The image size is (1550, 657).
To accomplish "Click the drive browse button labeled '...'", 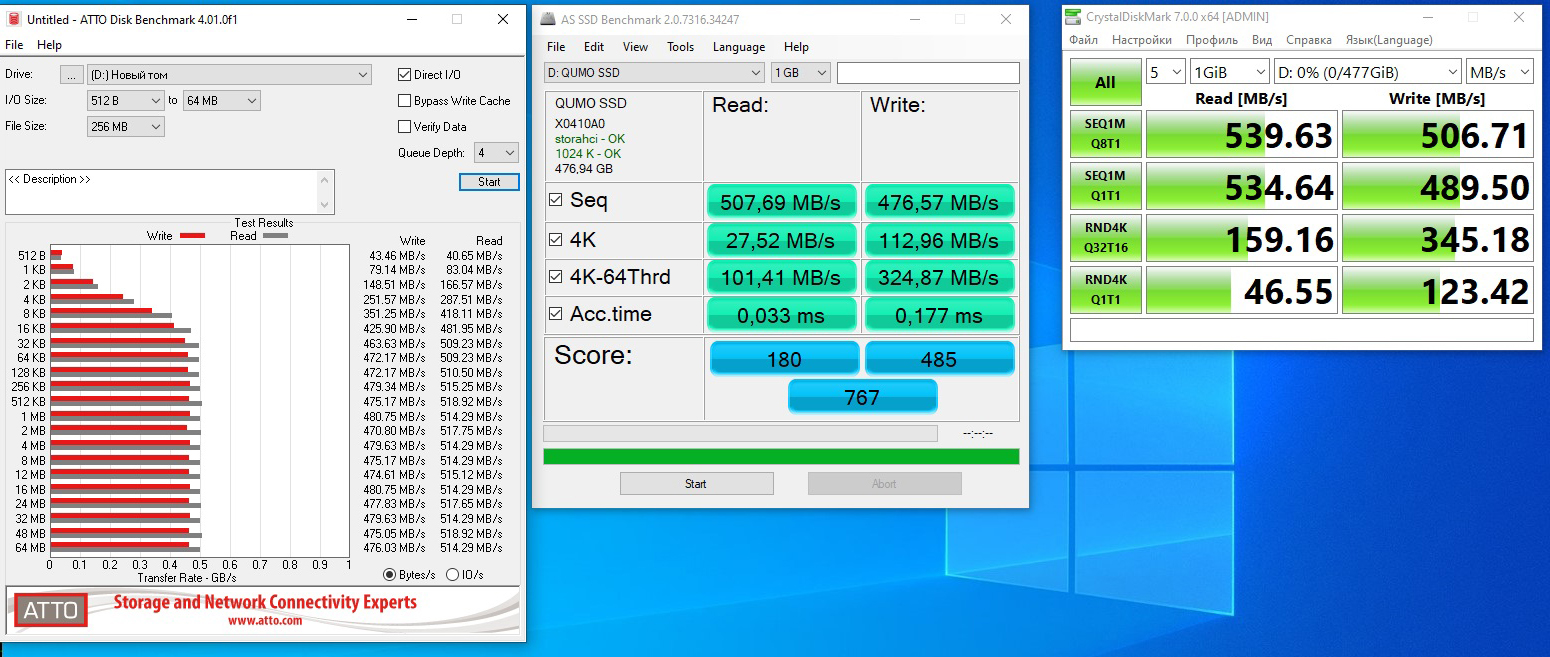I will 71,75.
